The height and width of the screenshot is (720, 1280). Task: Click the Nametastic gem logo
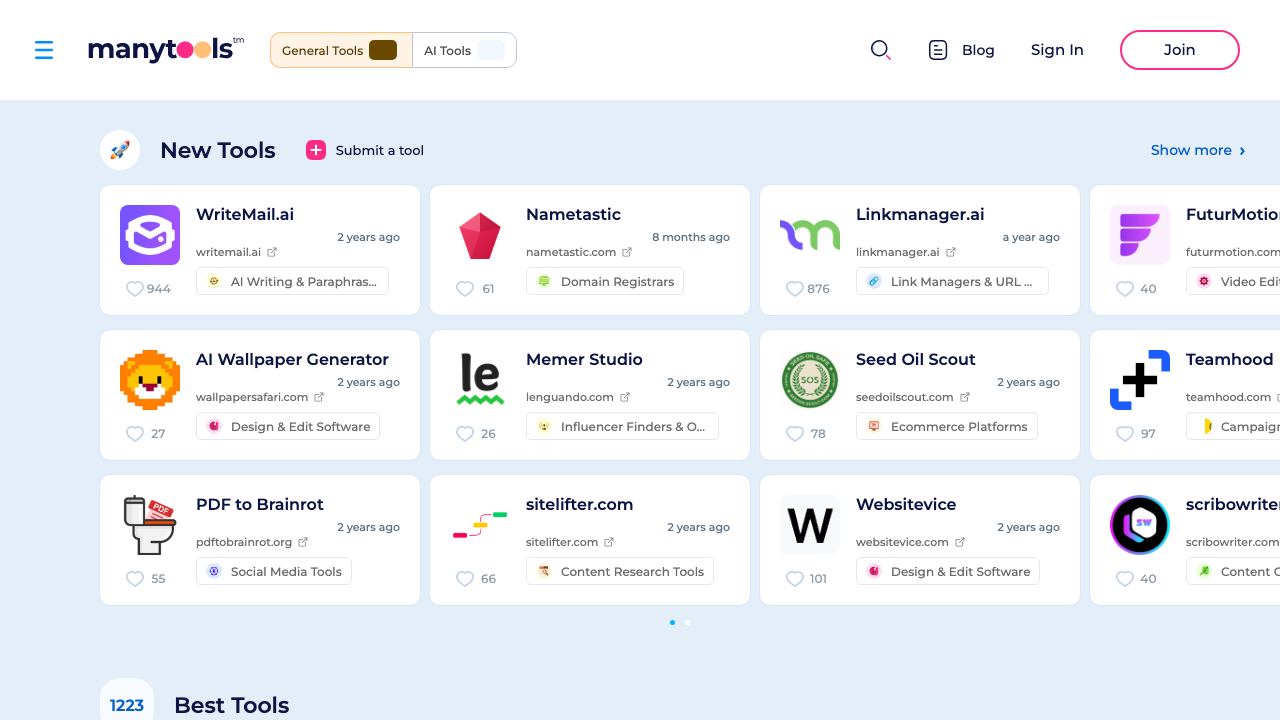[x=480, y=236]
